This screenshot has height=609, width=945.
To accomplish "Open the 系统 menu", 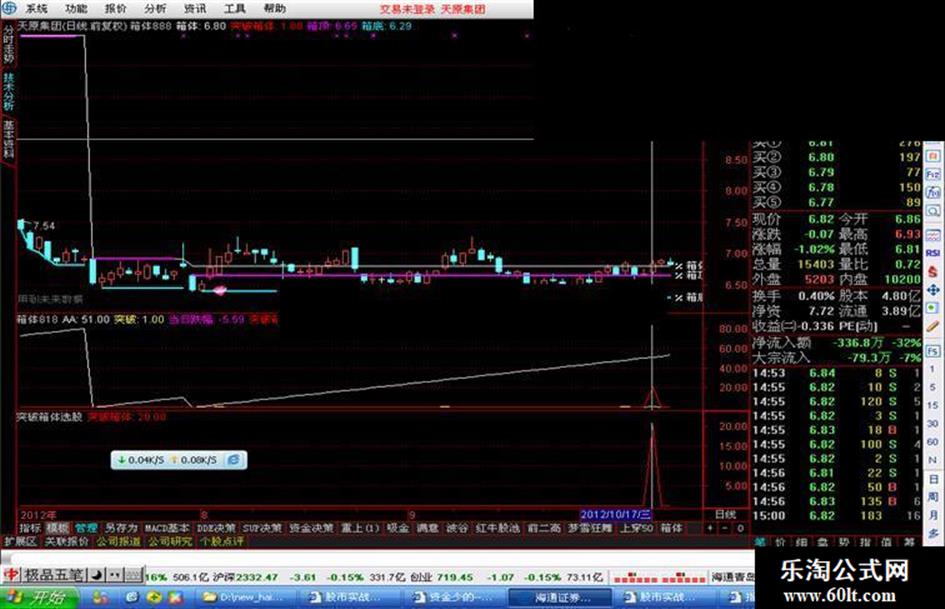I will (36, 8).
